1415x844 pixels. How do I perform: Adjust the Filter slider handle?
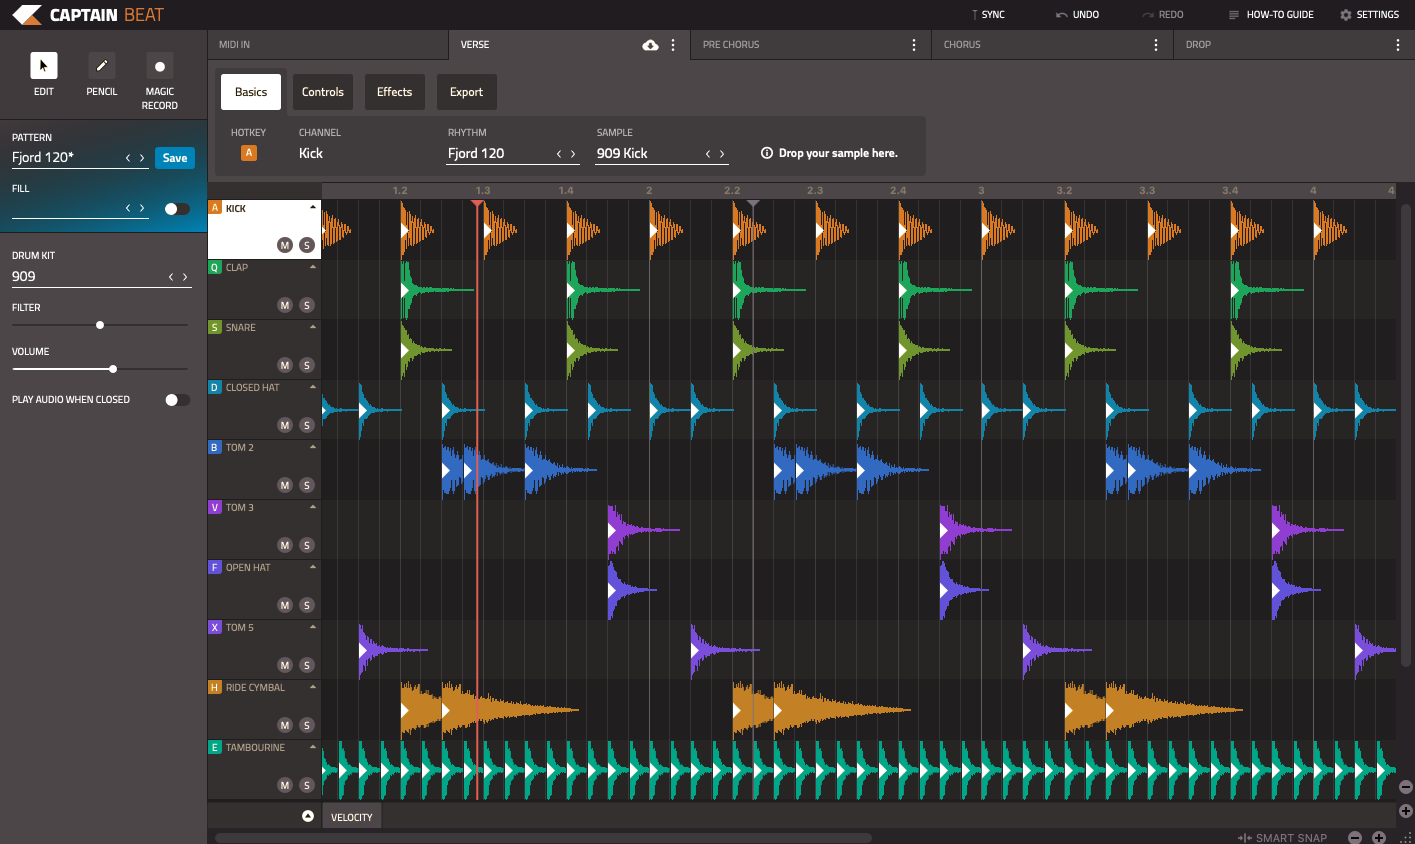(x=100, y=325)
